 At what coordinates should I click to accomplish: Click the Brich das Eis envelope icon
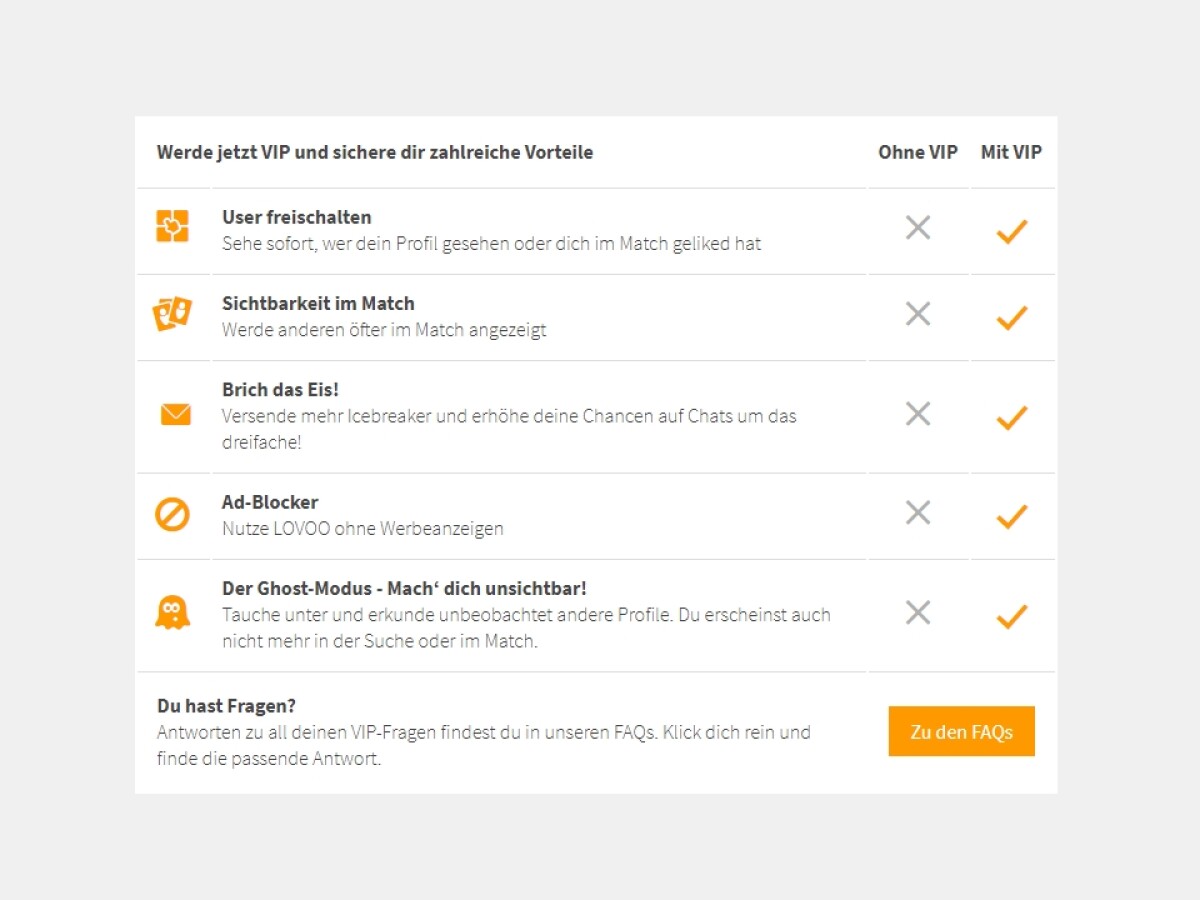pyautogui.click(x=175, y=414)
